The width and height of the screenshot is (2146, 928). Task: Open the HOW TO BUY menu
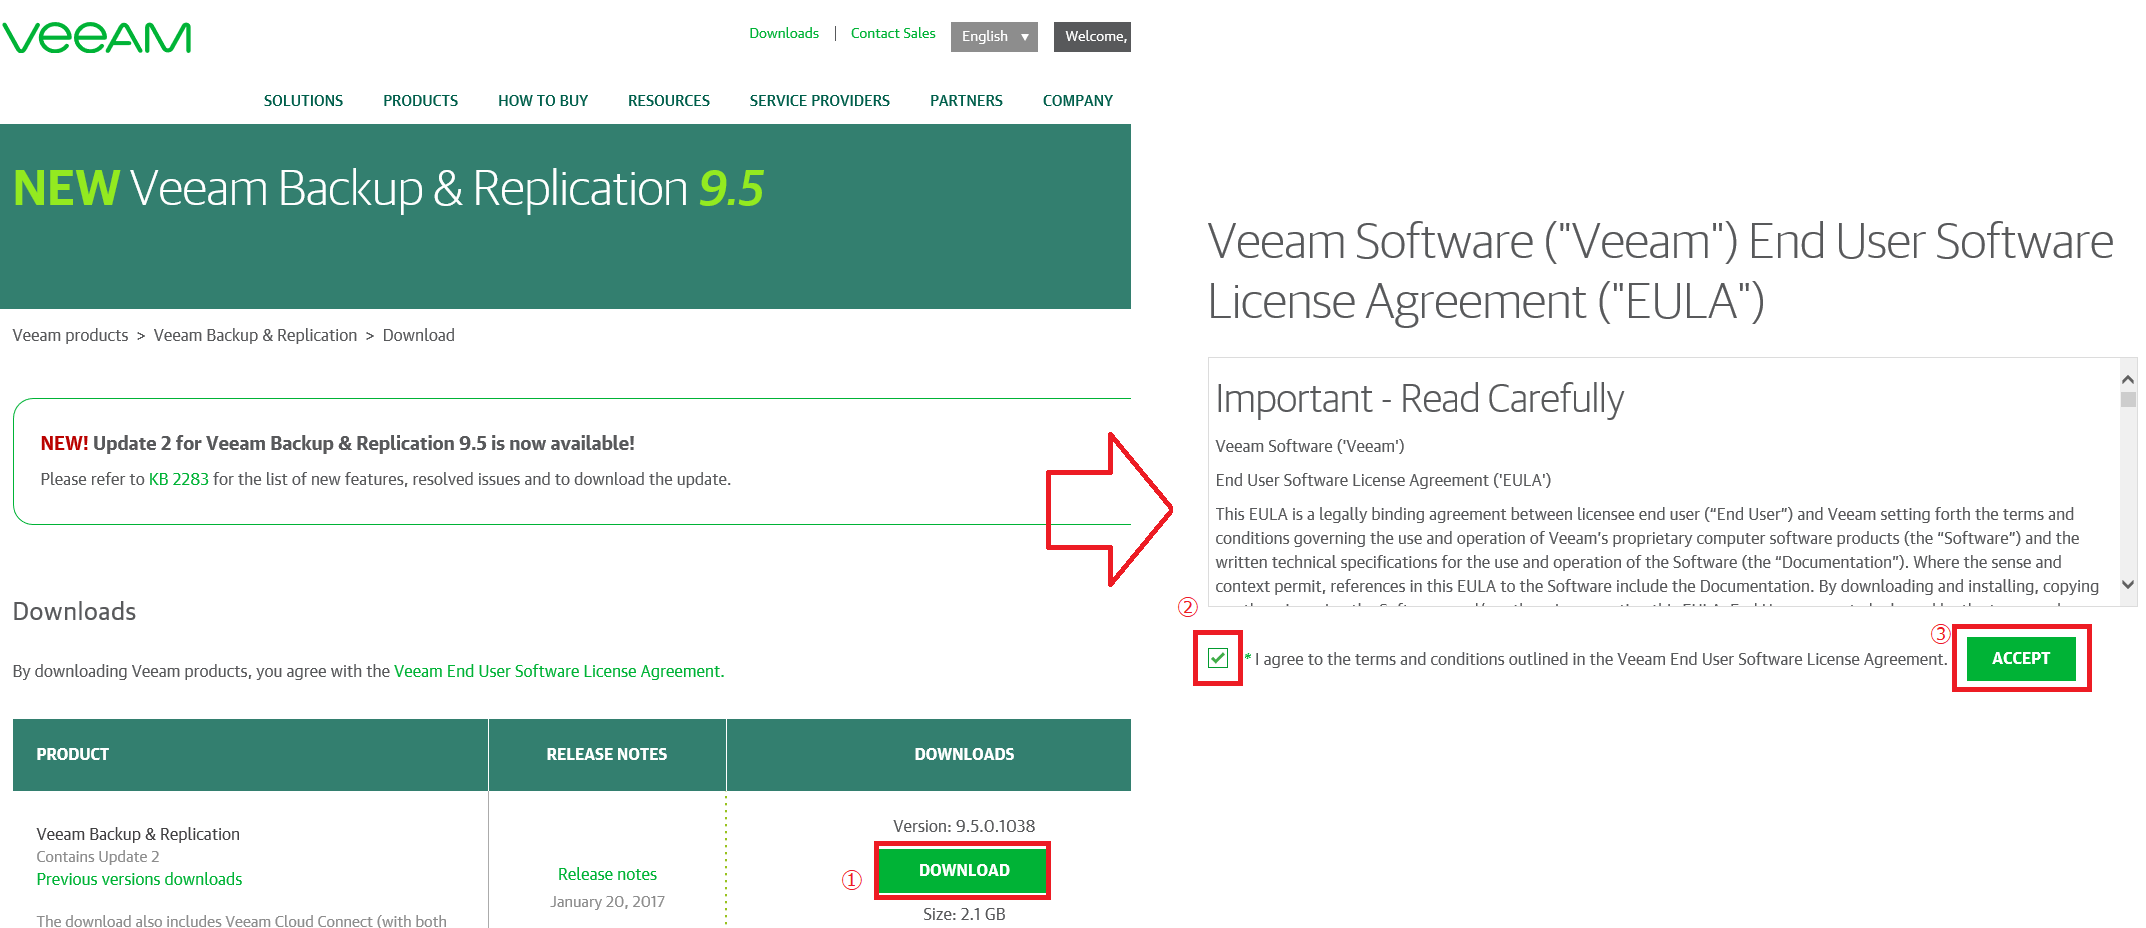(x=543, y=101)
